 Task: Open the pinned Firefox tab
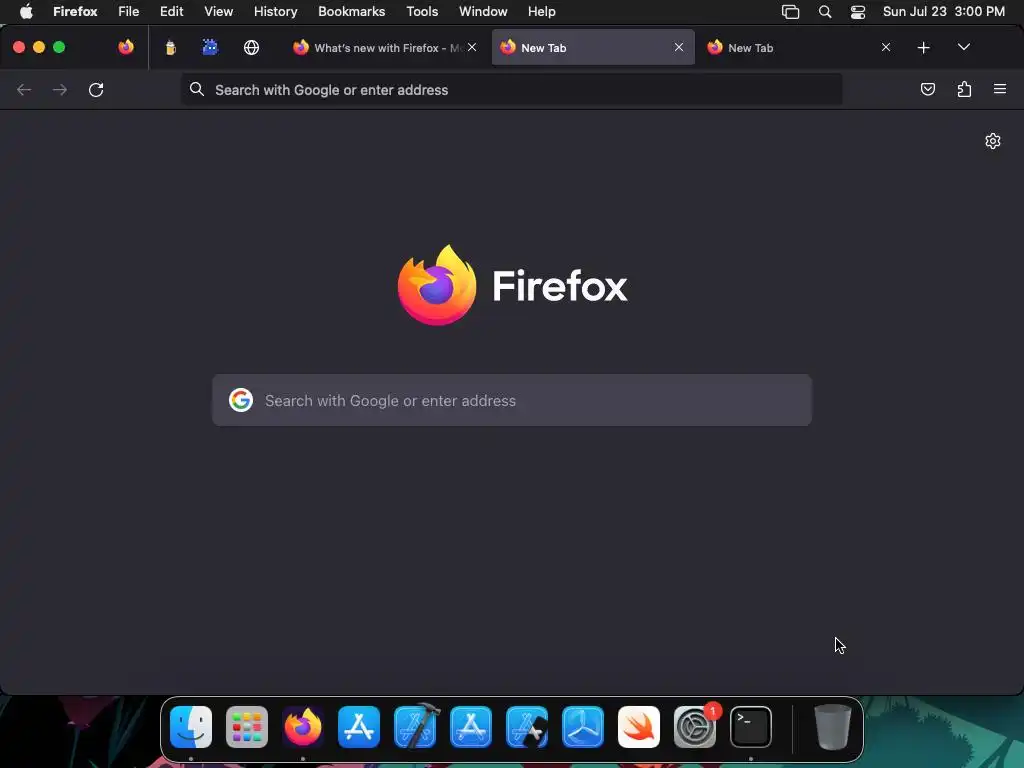click(126, 48)
